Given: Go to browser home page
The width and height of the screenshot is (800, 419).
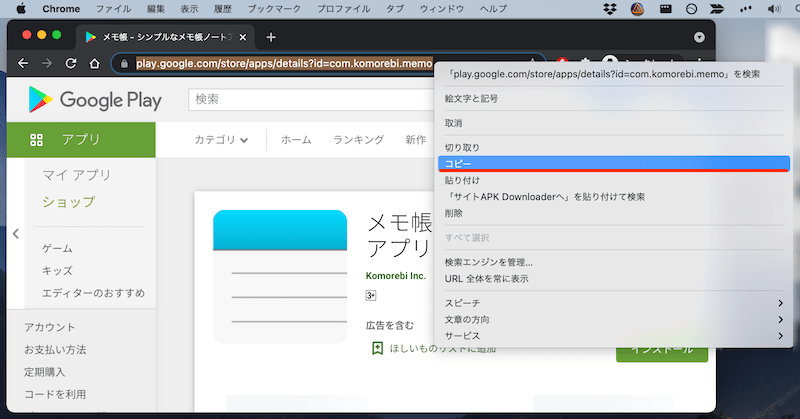Looking at the screenshot, I should click(x=94, y=63).
